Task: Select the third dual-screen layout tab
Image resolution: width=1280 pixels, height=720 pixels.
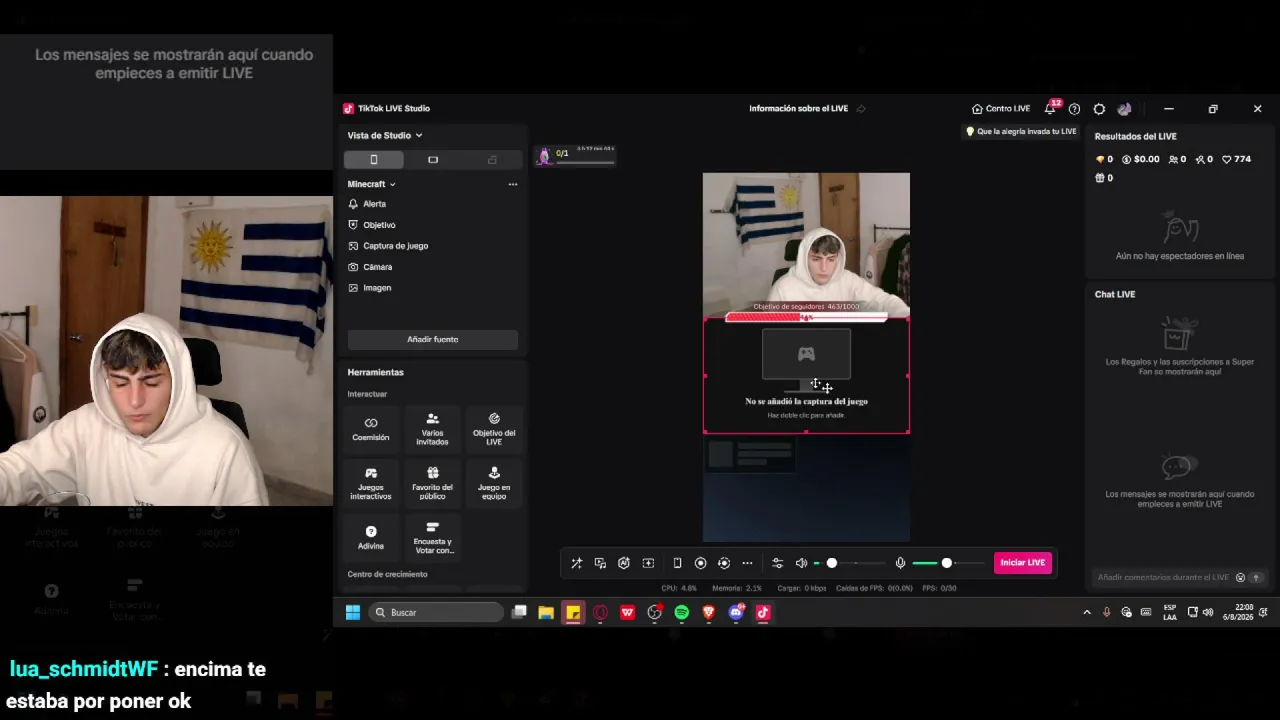Action: [492, 160]
